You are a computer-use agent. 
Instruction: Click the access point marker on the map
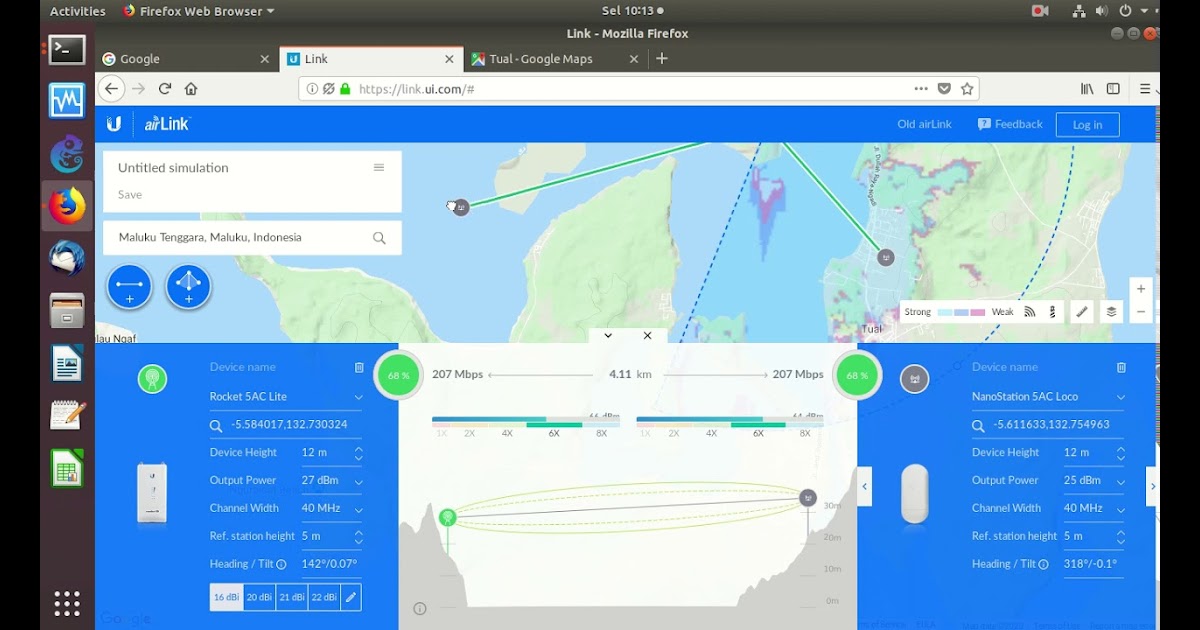[x=461, y=207]
